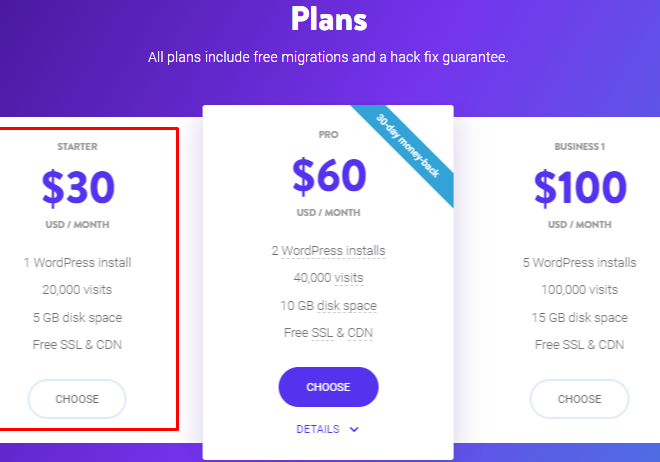Image resolution: width=660 pixels, height=462 pixels.
Task: Click the STARTER plan title
Action: tap(77, 146)
